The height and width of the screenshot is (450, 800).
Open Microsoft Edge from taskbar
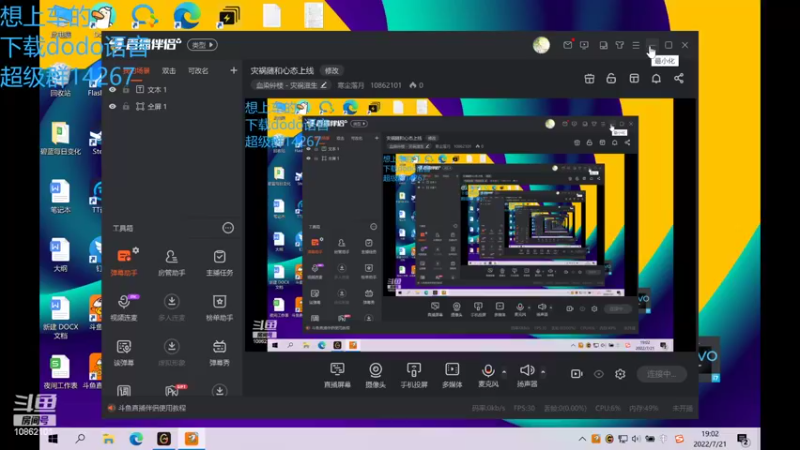pyautogui.click(x=136, y=439)
